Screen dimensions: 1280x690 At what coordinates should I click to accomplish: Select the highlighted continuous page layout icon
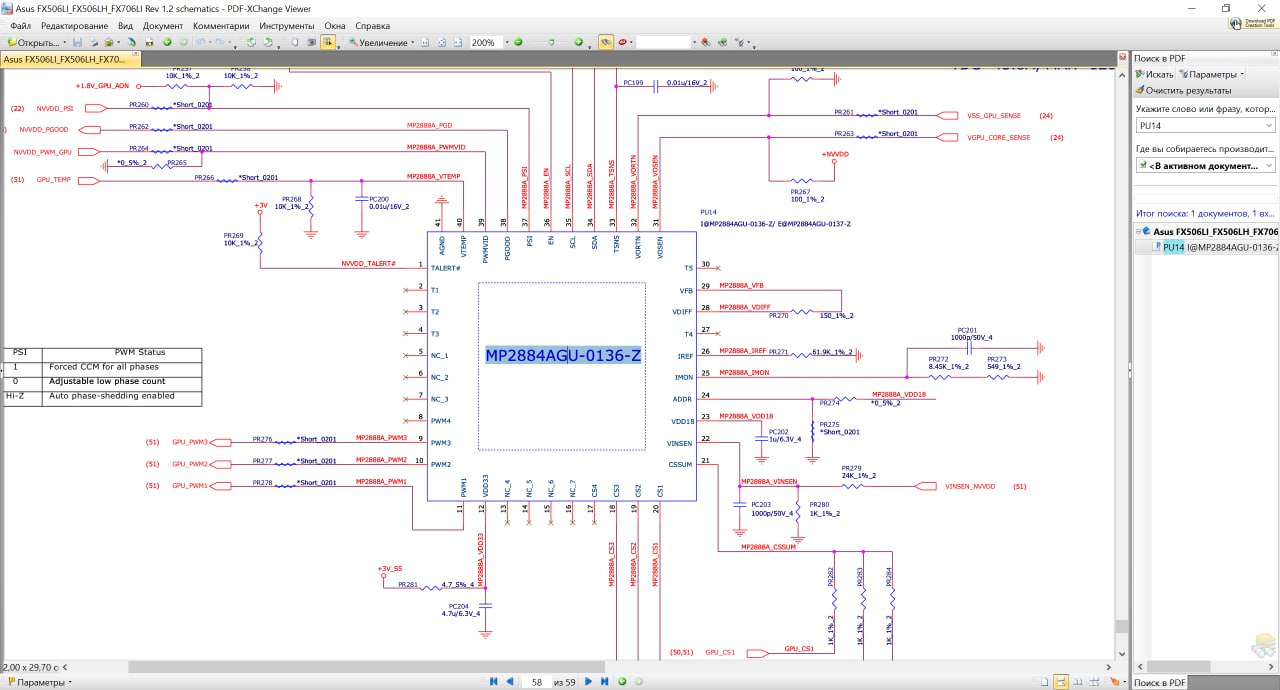1061,682
